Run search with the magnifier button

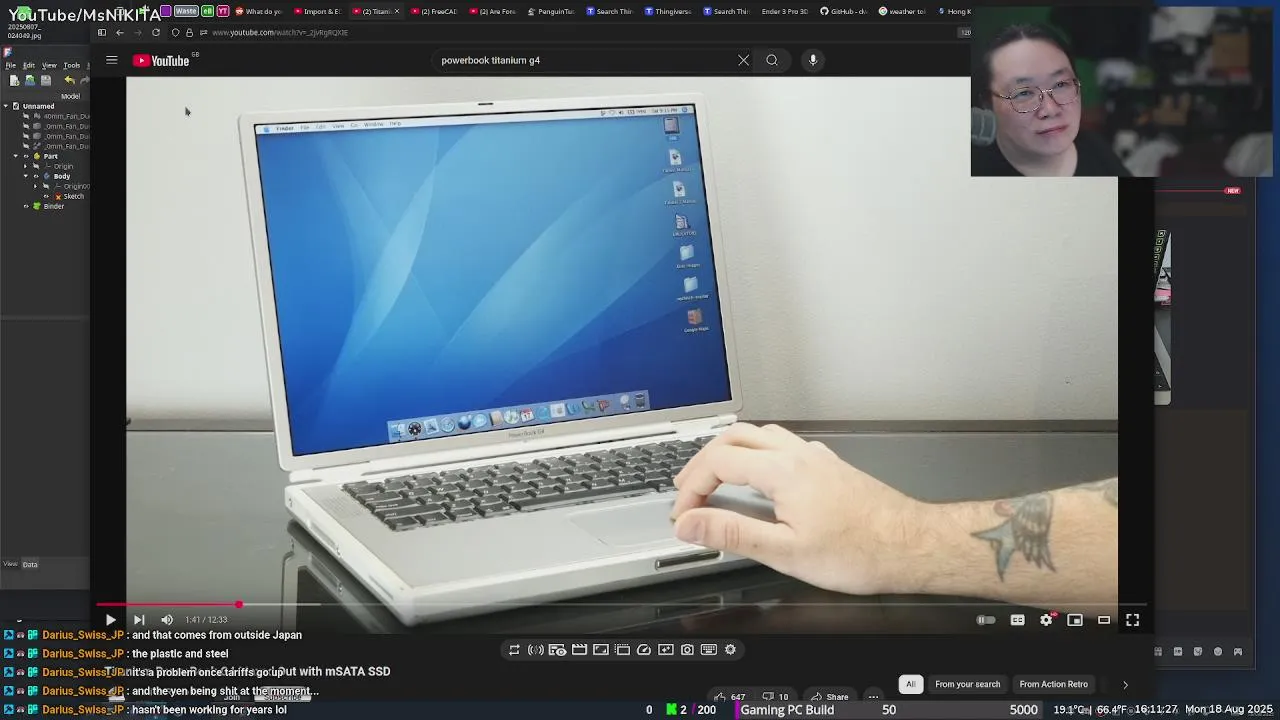click(x=772, y=60)
